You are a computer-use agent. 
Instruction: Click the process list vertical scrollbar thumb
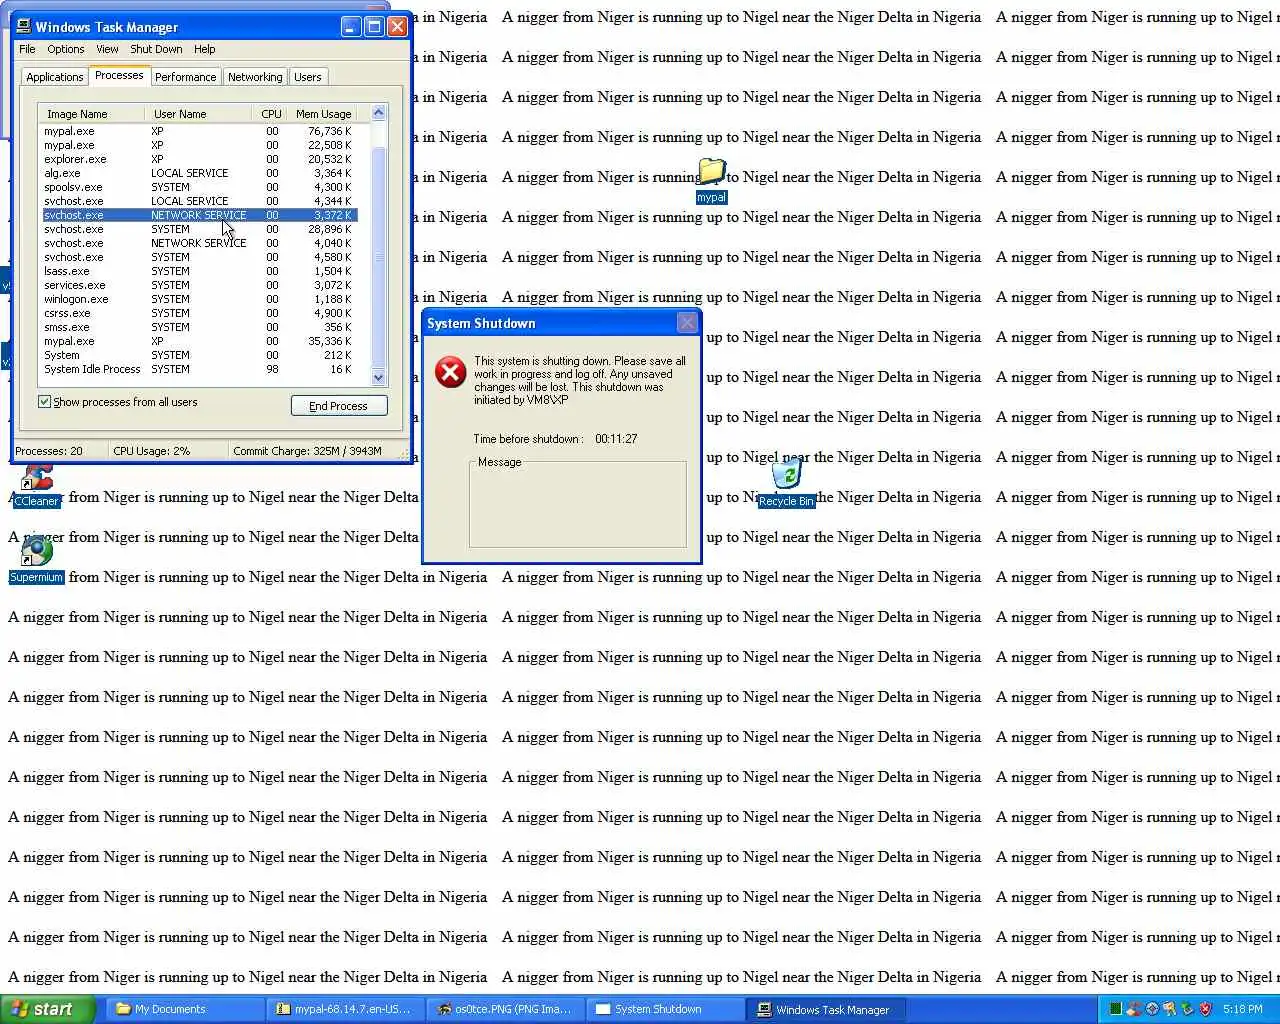pos(378,257)
